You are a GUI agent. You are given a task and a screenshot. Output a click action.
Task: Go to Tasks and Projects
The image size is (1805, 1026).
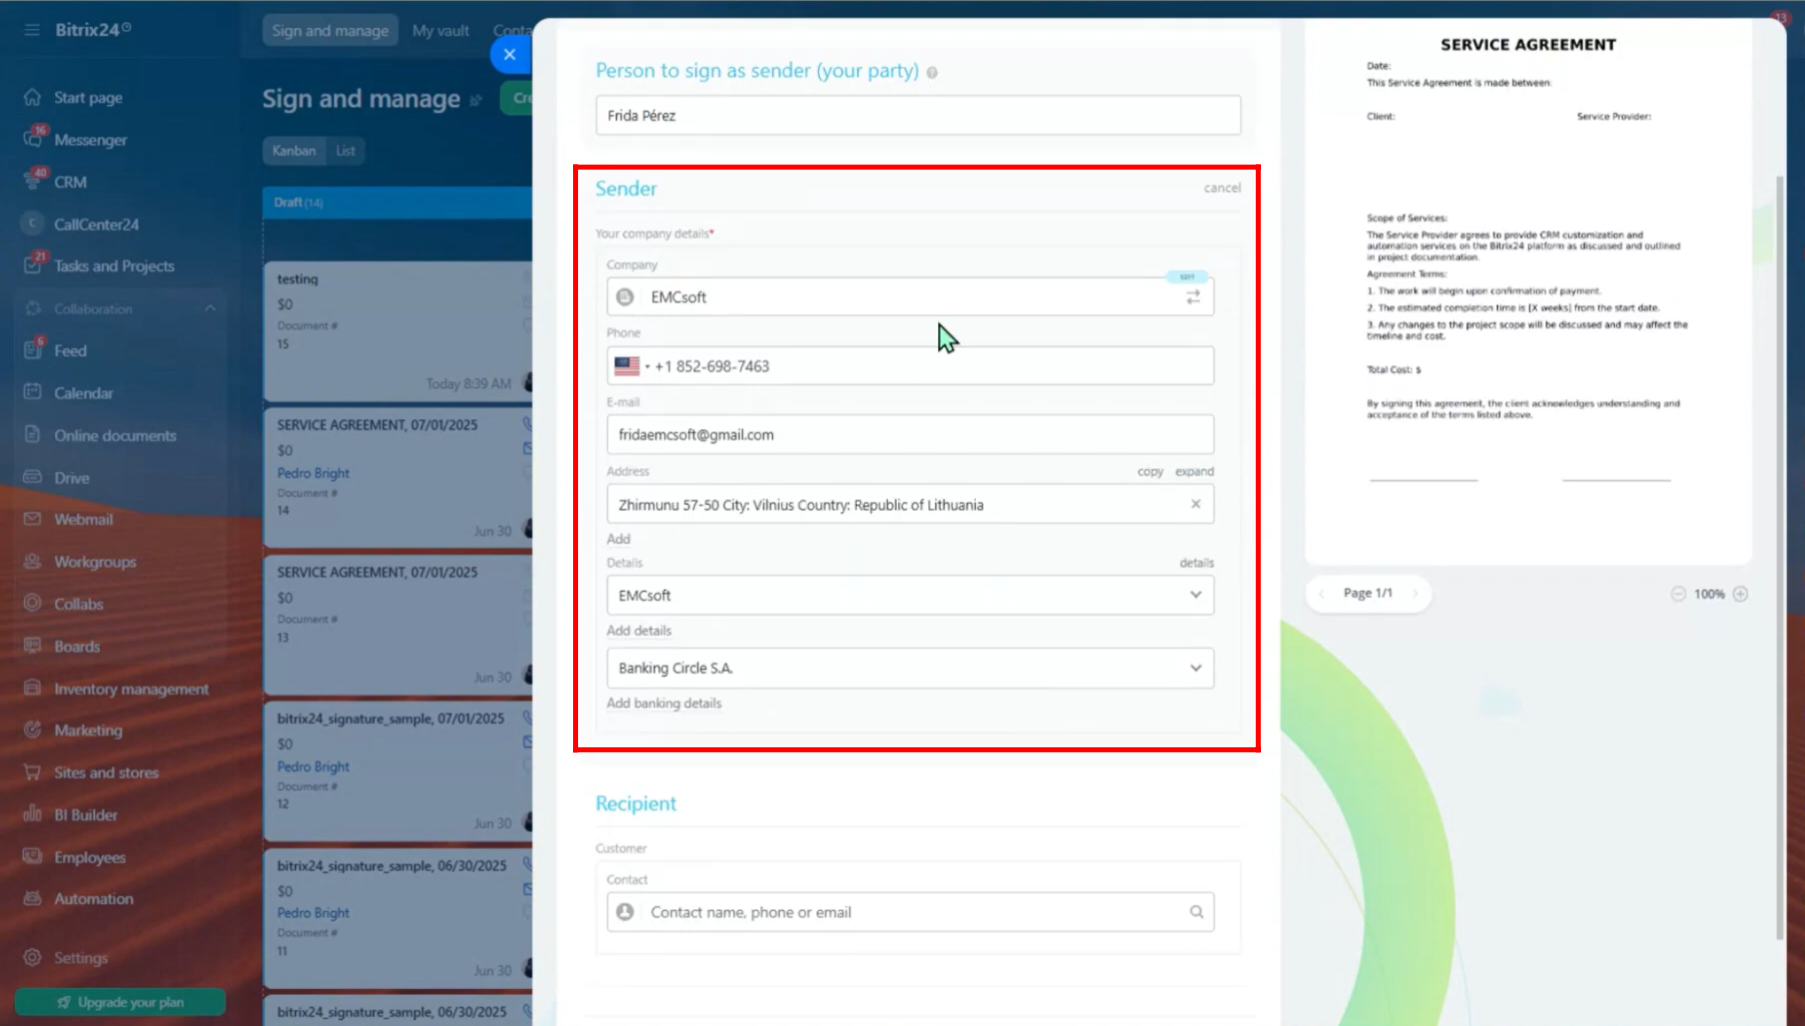click(x=114, y=266)
